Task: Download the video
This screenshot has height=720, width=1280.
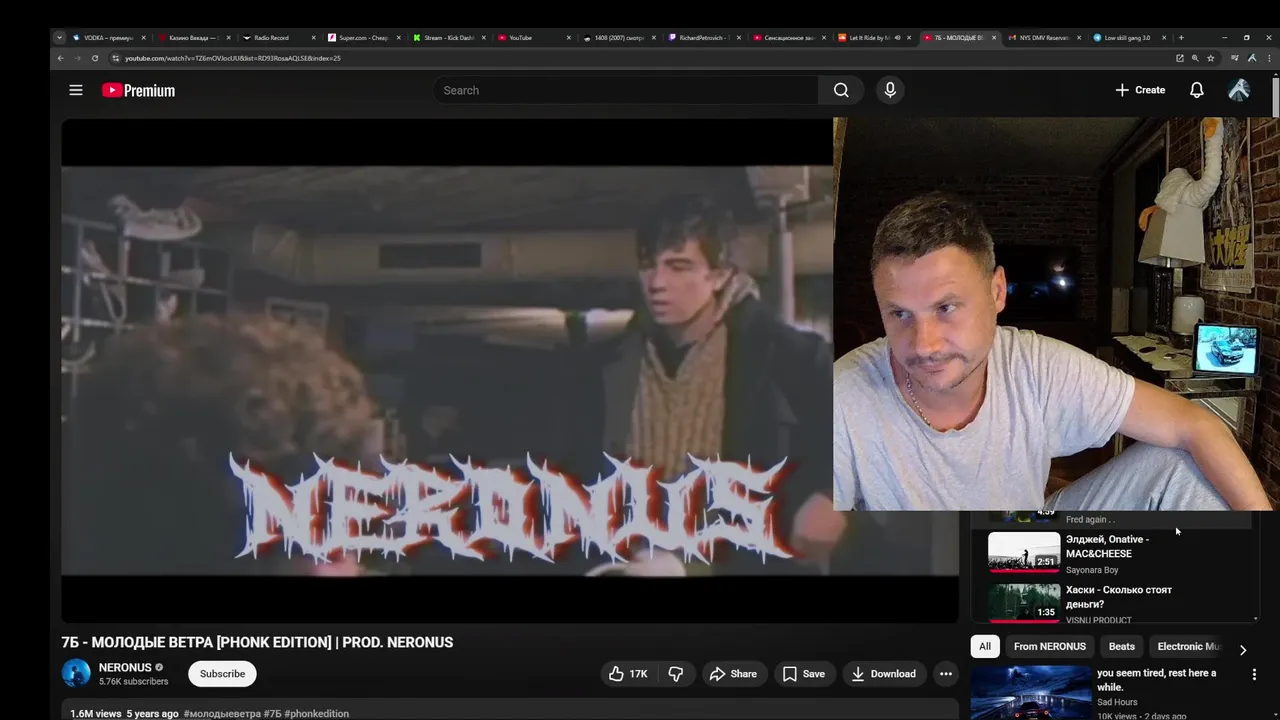Action: click(x=883, y=674)
